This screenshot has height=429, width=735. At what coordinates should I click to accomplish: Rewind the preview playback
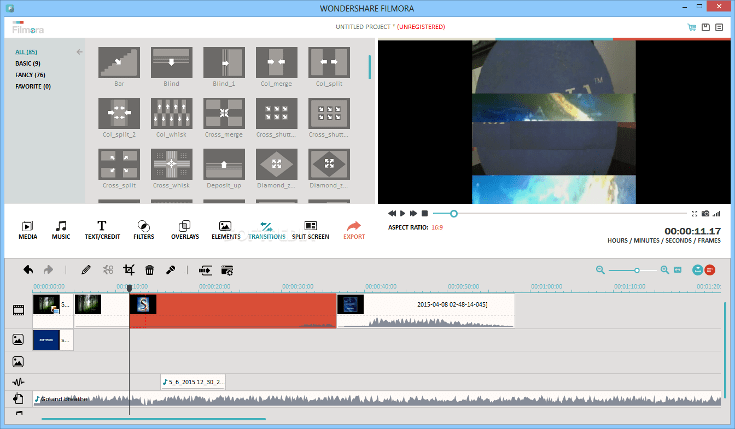392,213
